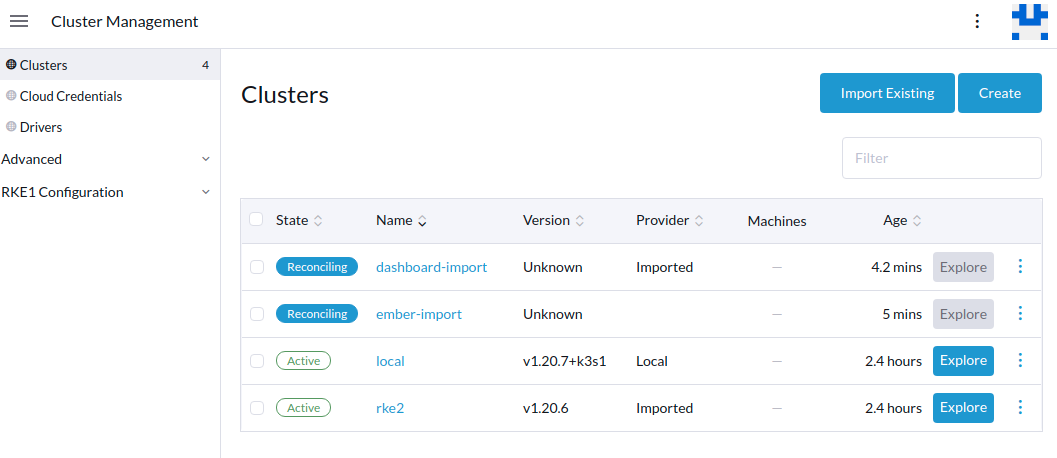Toggle the select-all clusters checkbox
This screenshot has width=1057, height=458.
(x=256, y=219)
